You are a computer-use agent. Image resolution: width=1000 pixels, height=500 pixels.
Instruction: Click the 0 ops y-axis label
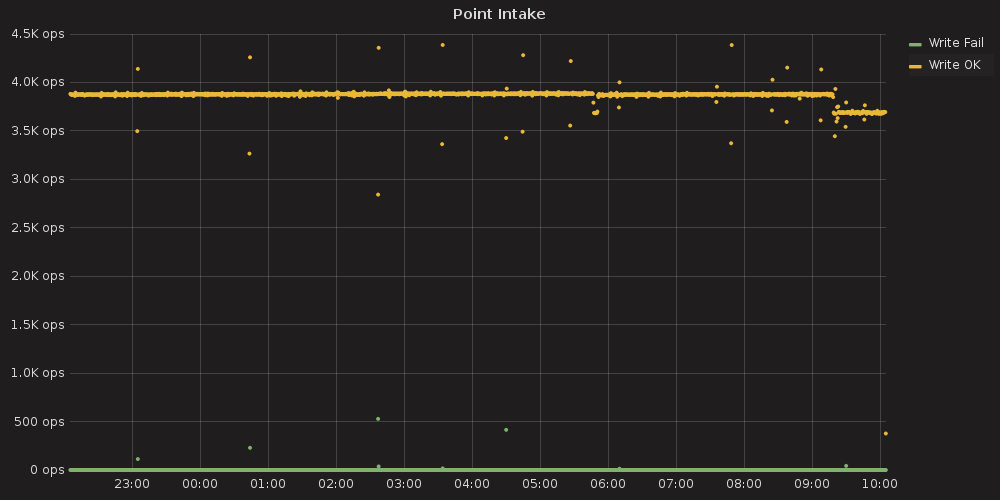(x=46, y=470)
